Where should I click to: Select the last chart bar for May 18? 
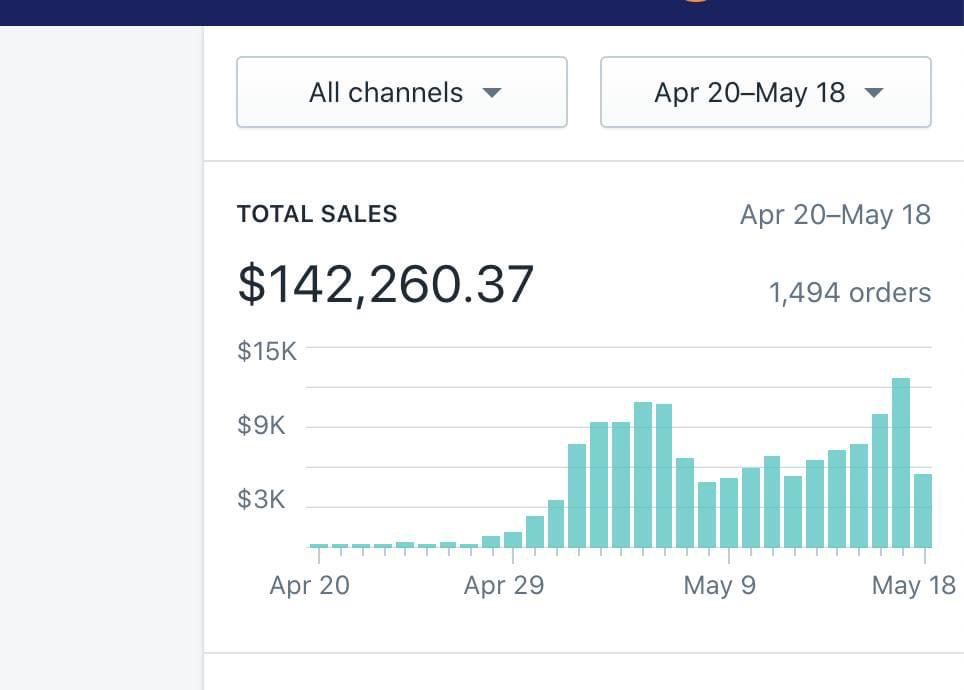[x=923, y=510]
